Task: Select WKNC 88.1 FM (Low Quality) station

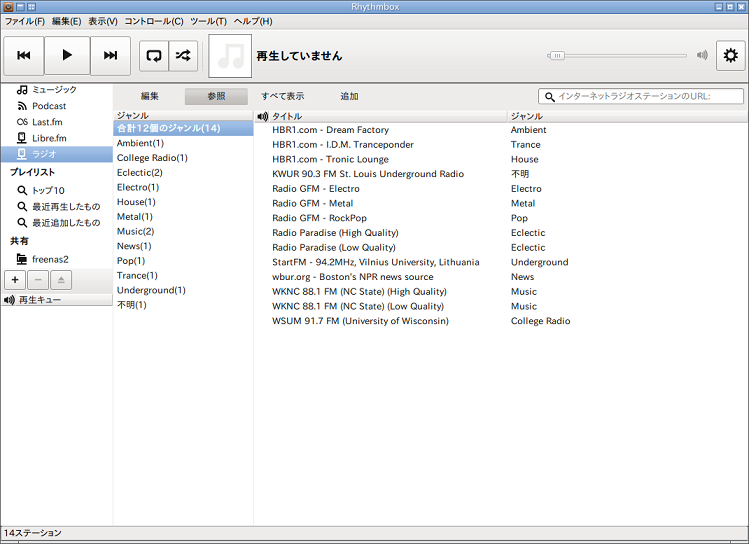Action: (x=501, y=306)
